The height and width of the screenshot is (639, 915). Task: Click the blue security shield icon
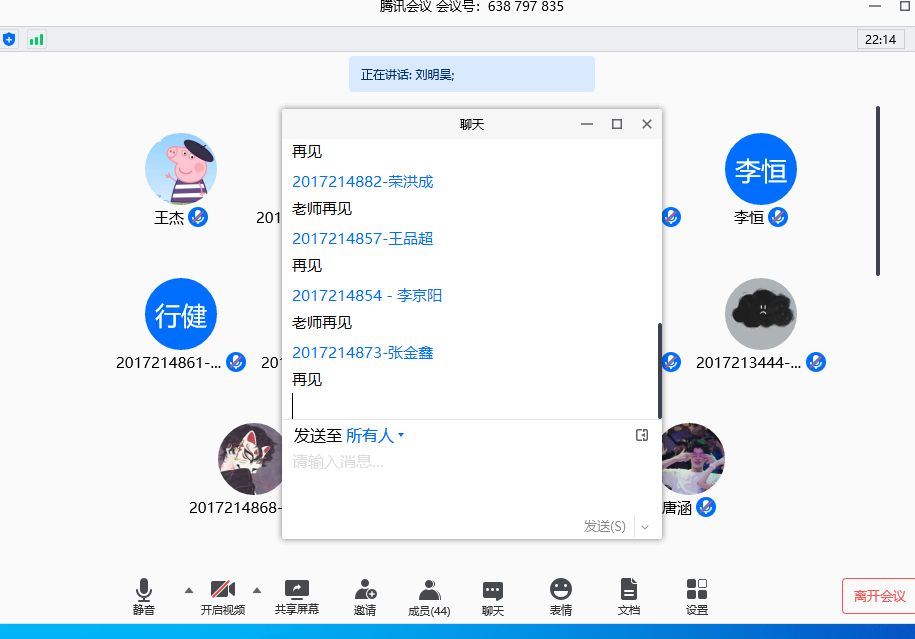tap(10, 39)
